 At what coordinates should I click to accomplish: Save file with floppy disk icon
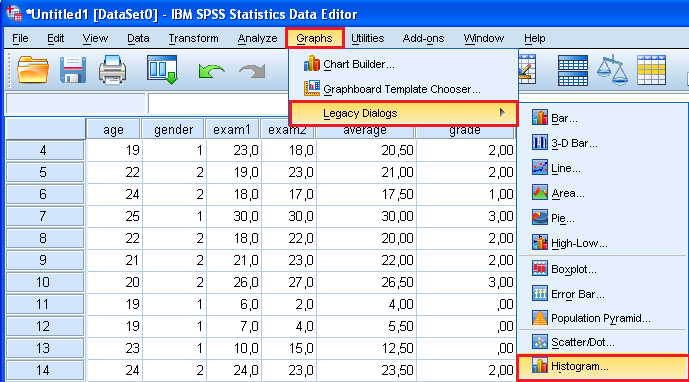click(x=73, y=70)
